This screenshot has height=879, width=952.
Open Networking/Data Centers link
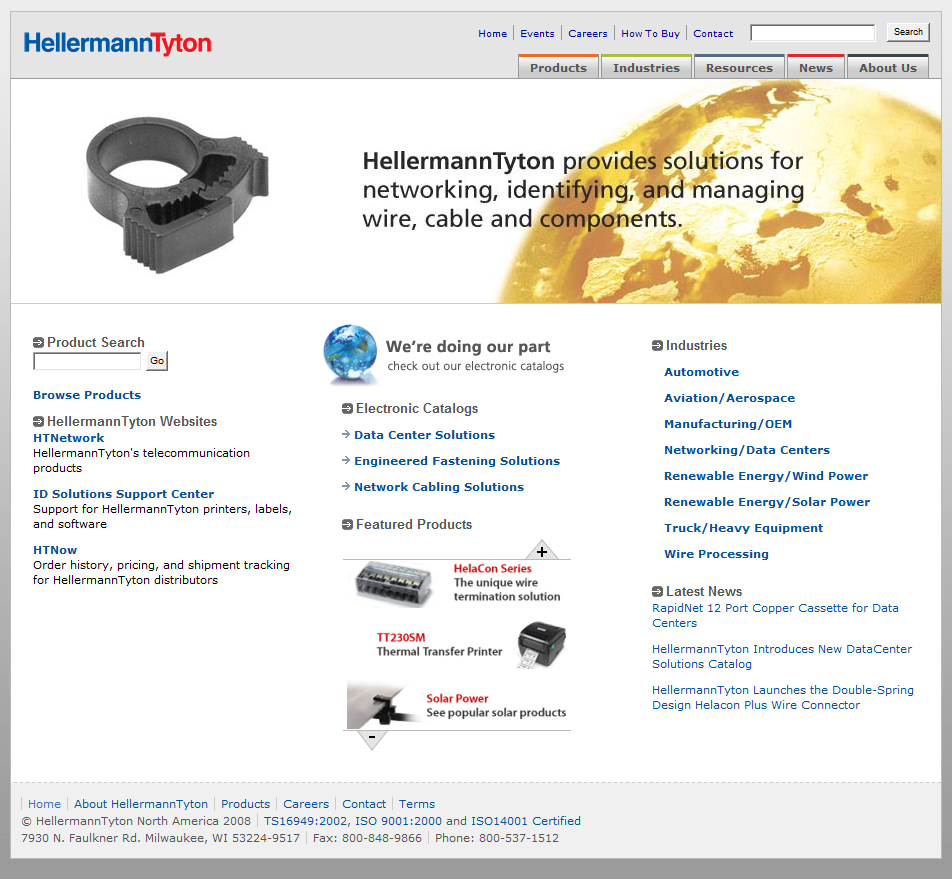[x=747, y=450]
